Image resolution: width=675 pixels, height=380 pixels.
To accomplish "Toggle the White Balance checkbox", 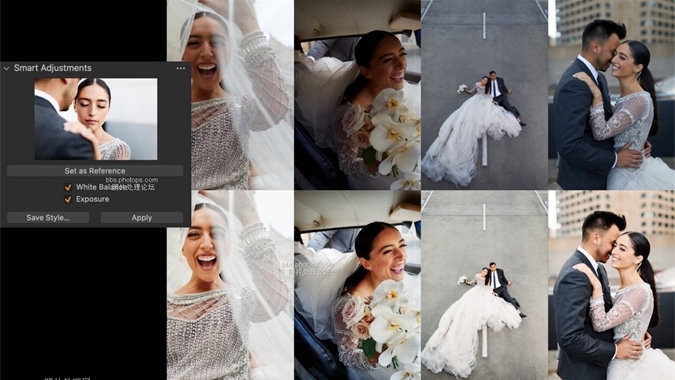I will pyautogui.click(x=68, y=187).
